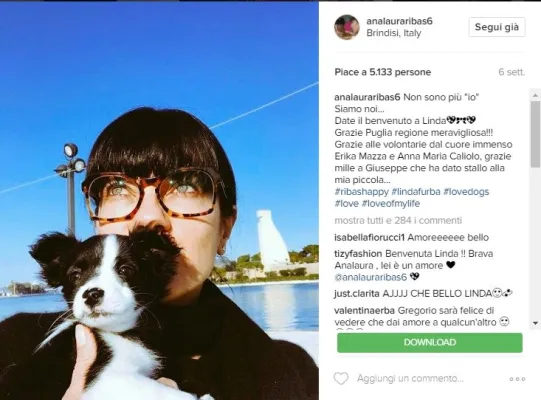Click the scrollbar down arrow in comments

tap(535, 323)
